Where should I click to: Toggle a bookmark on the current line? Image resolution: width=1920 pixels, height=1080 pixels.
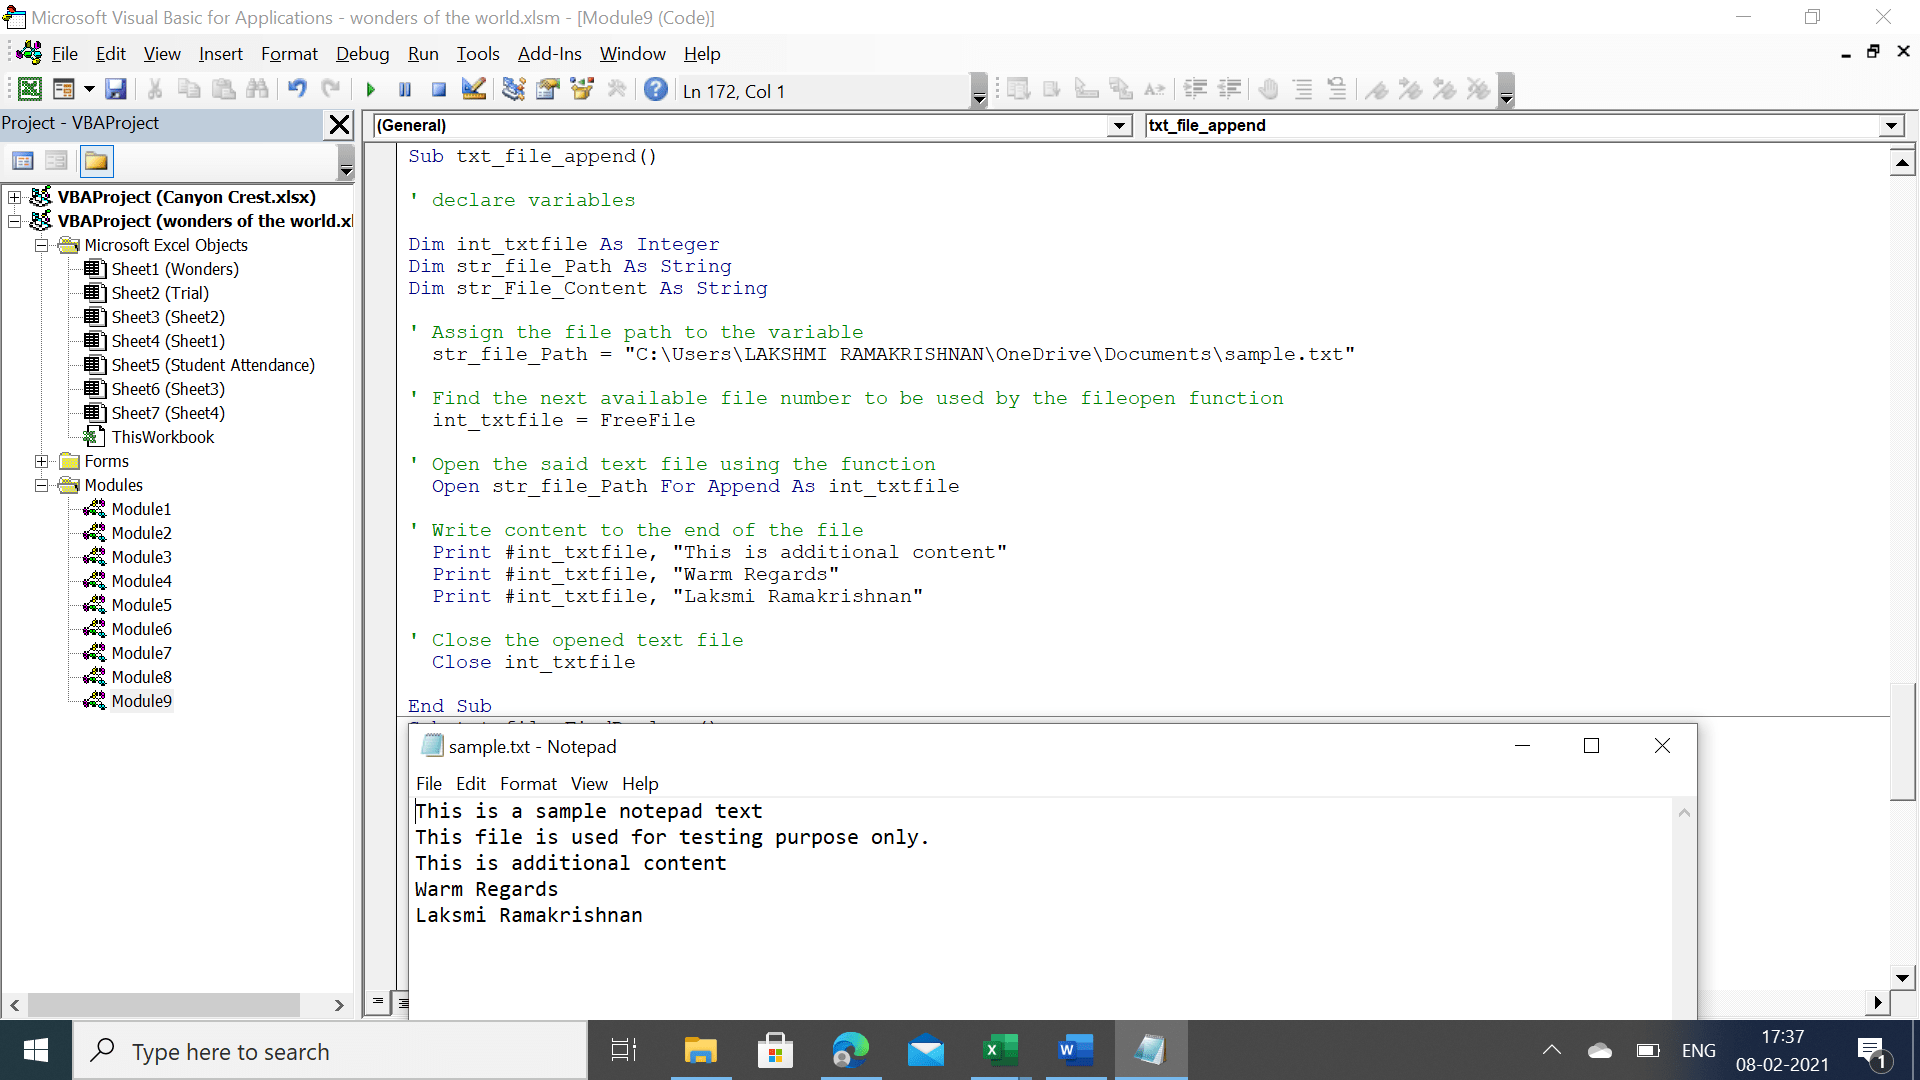[x=1377, y=89]
